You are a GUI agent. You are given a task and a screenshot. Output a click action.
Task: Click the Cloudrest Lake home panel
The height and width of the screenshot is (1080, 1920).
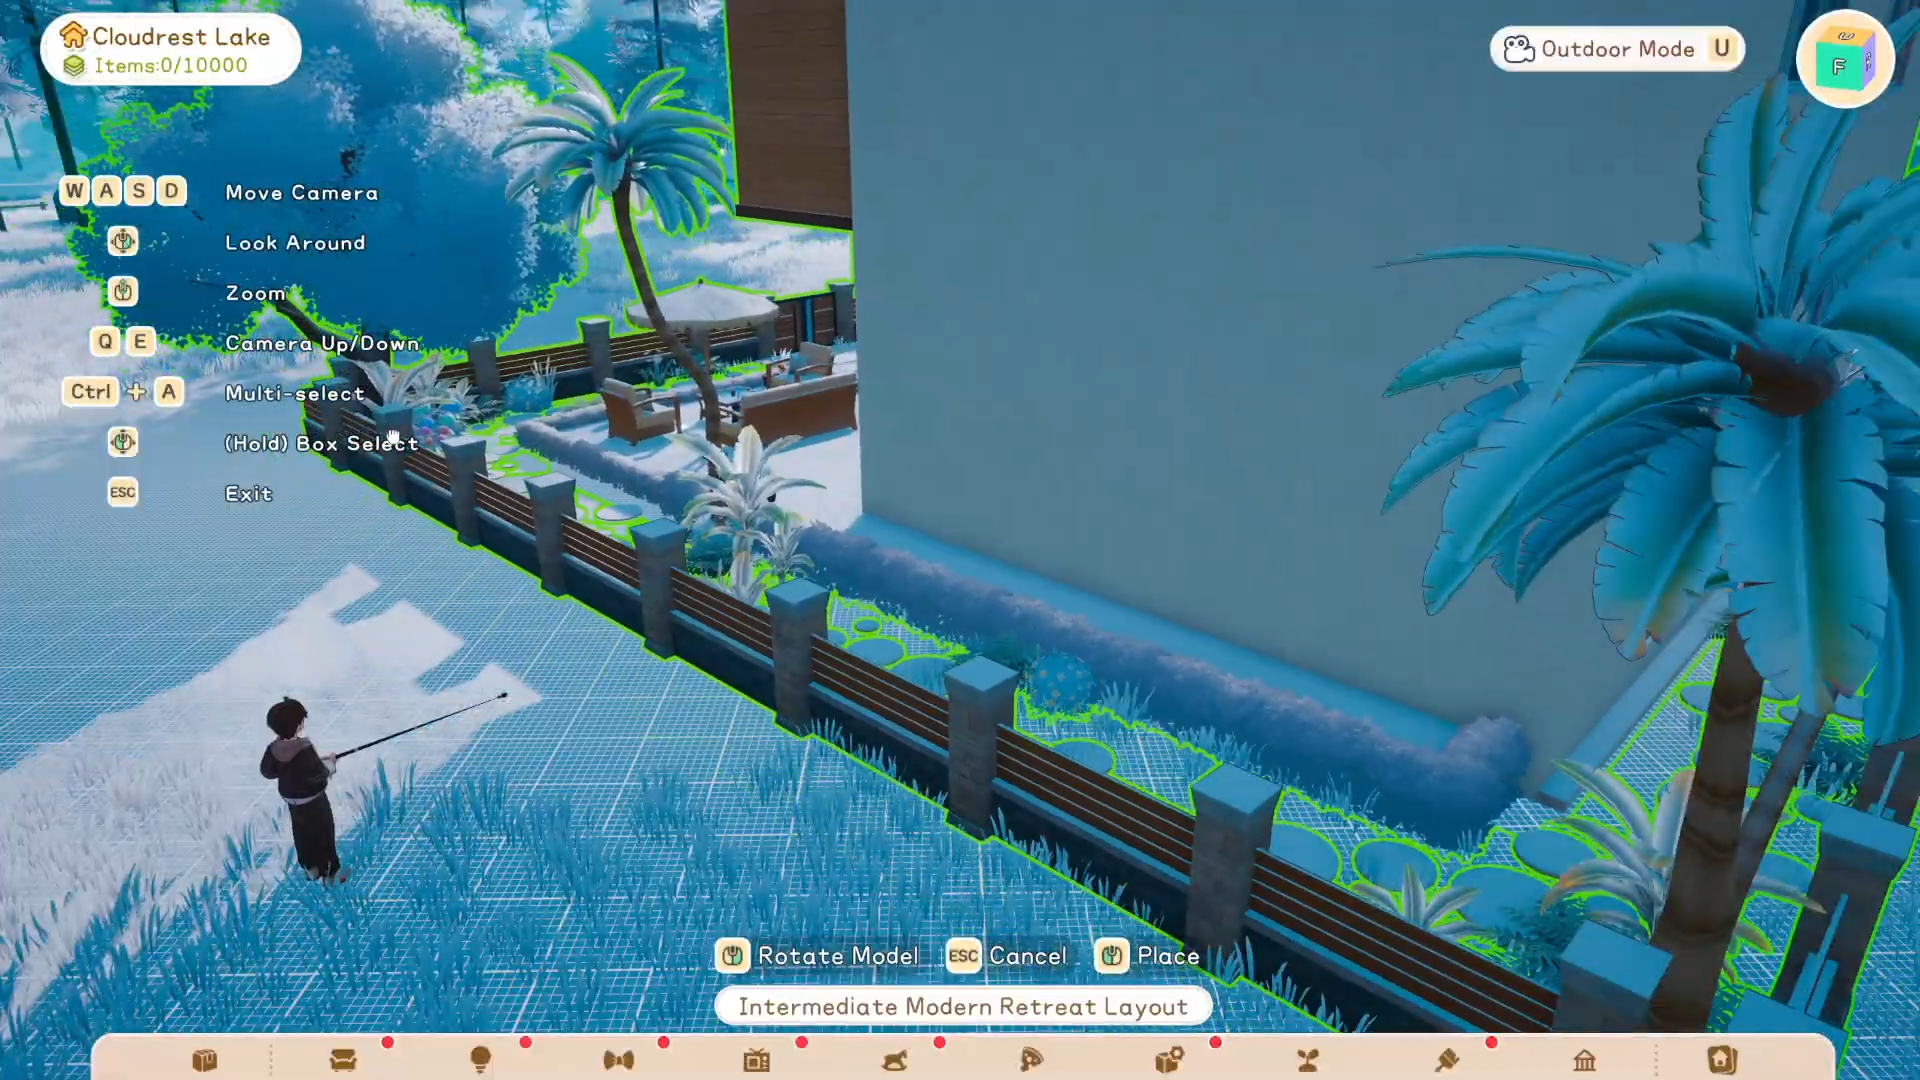170,50
